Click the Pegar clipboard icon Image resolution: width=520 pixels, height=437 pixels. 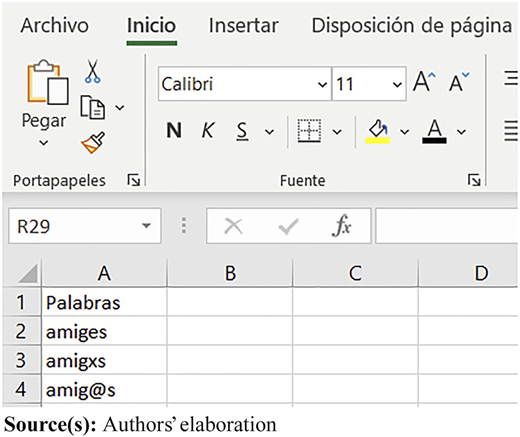pyautogui.click(x=48, y=82)
